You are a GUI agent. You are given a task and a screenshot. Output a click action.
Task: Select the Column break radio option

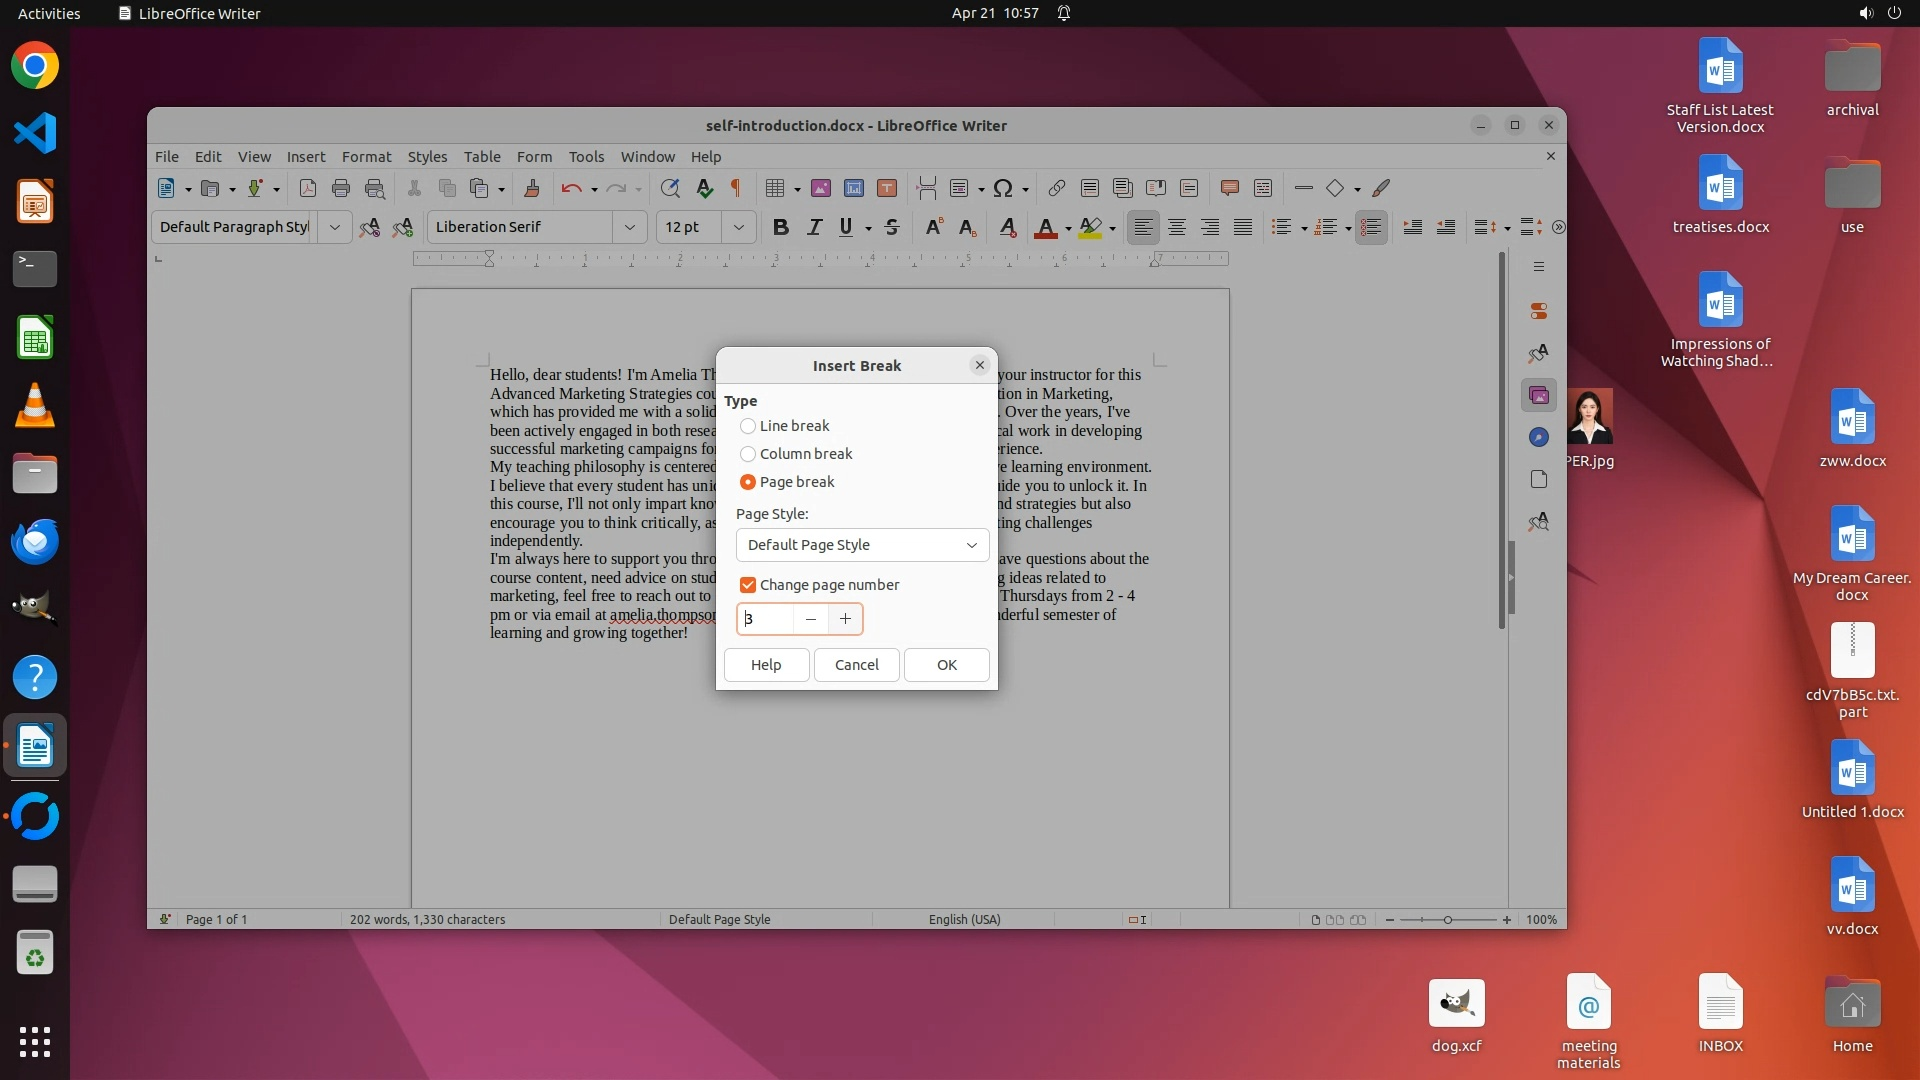[748, 454]
